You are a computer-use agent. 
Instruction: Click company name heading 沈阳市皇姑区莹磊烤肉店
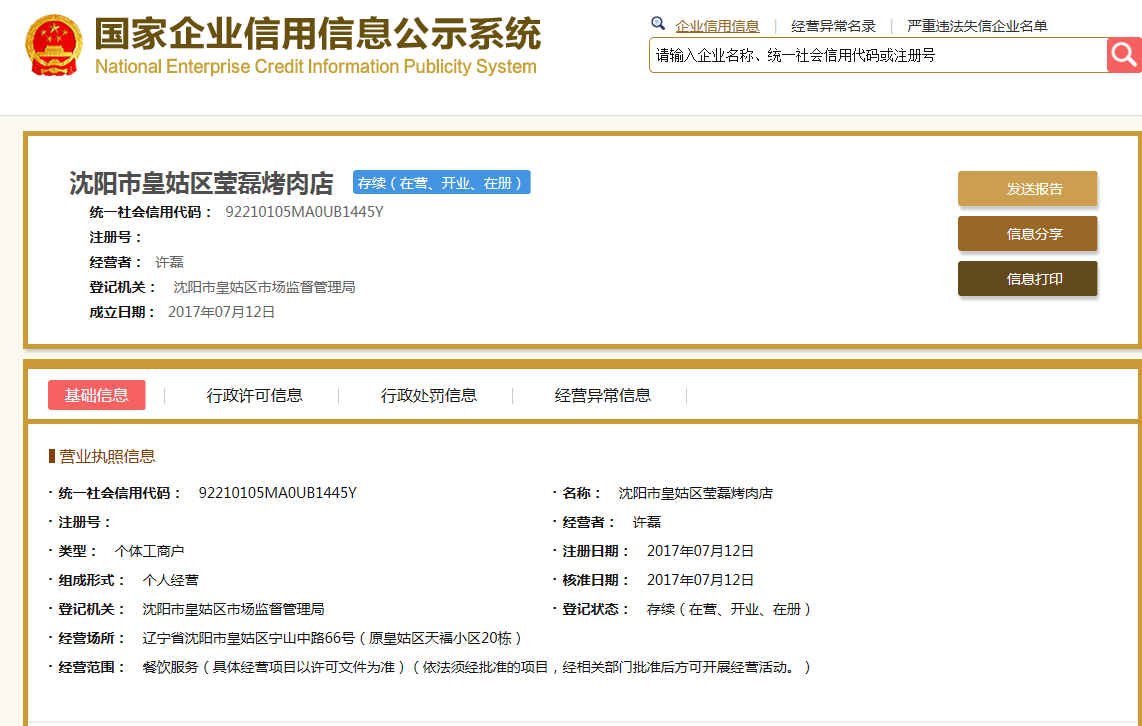(x=201, y=184)
